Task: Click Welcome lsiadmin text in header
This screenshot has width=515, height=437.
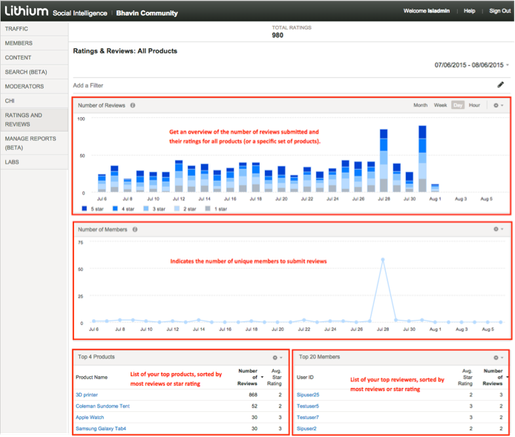Action: [x=426, y=11]
